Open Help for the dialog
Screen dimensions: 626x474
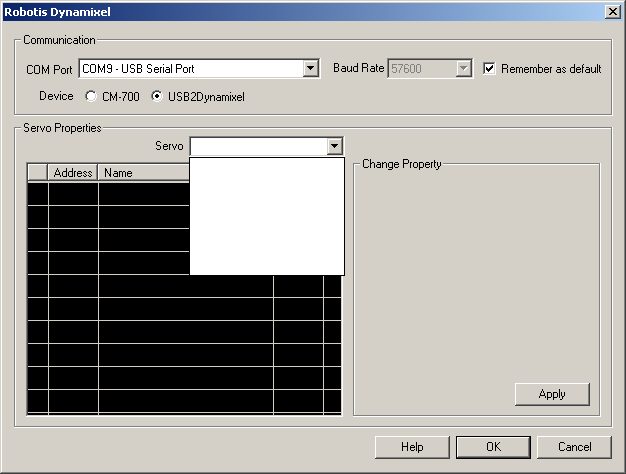point(412,447)
